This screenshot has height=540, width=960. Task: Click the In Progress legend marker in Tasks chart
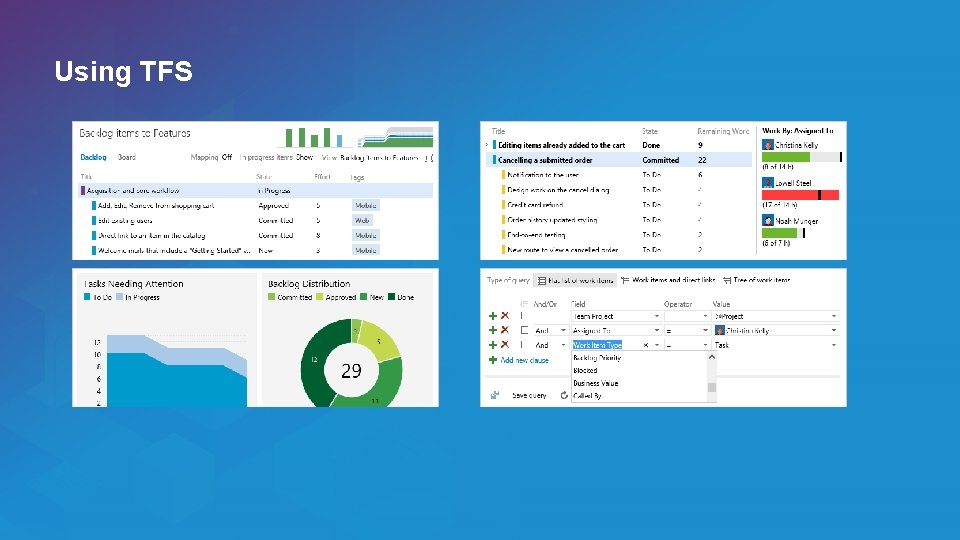coord(119,297)
